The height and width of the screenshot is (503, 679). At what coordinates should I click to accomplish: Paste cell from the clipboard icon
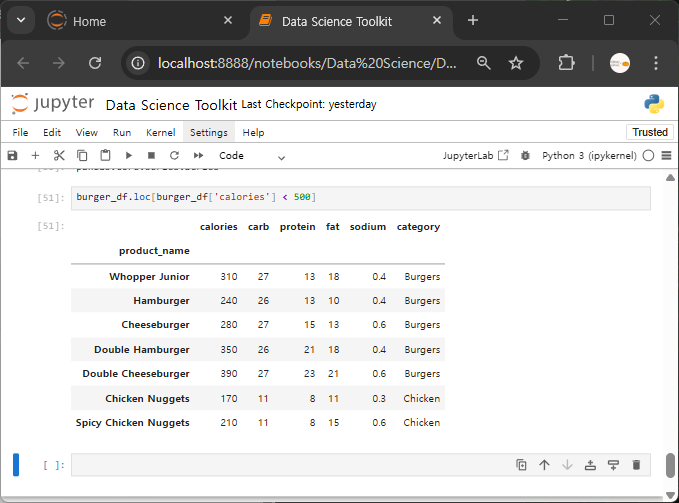click(105, 155)
